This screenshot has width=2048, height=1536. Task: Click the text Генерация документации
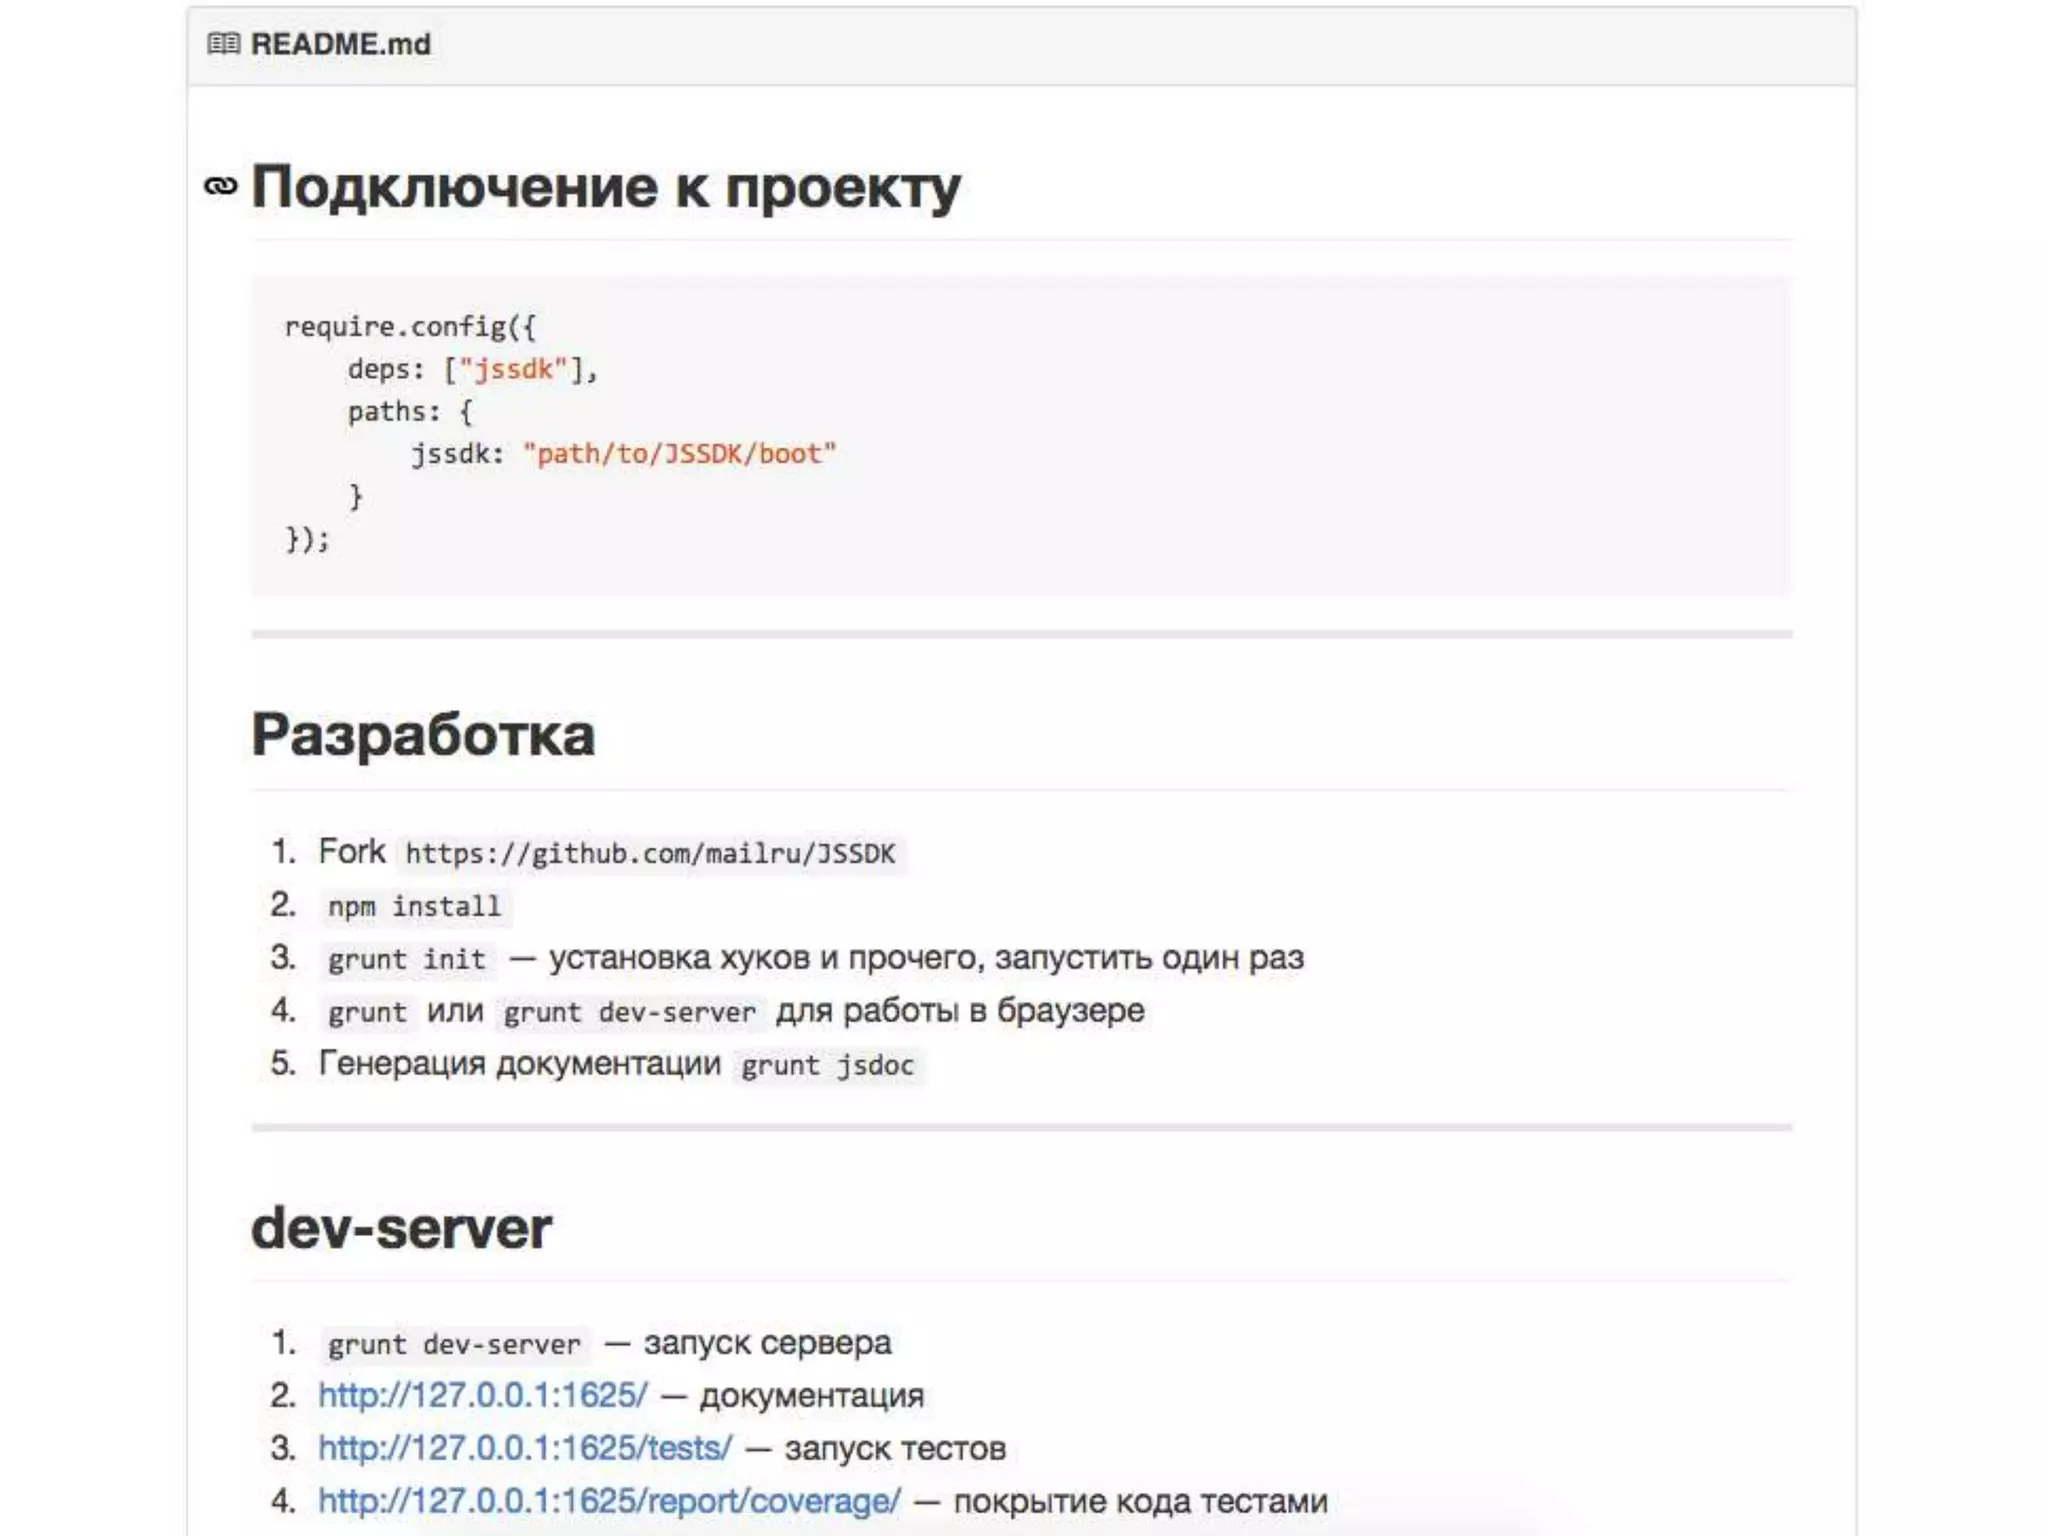point(519,1063)
